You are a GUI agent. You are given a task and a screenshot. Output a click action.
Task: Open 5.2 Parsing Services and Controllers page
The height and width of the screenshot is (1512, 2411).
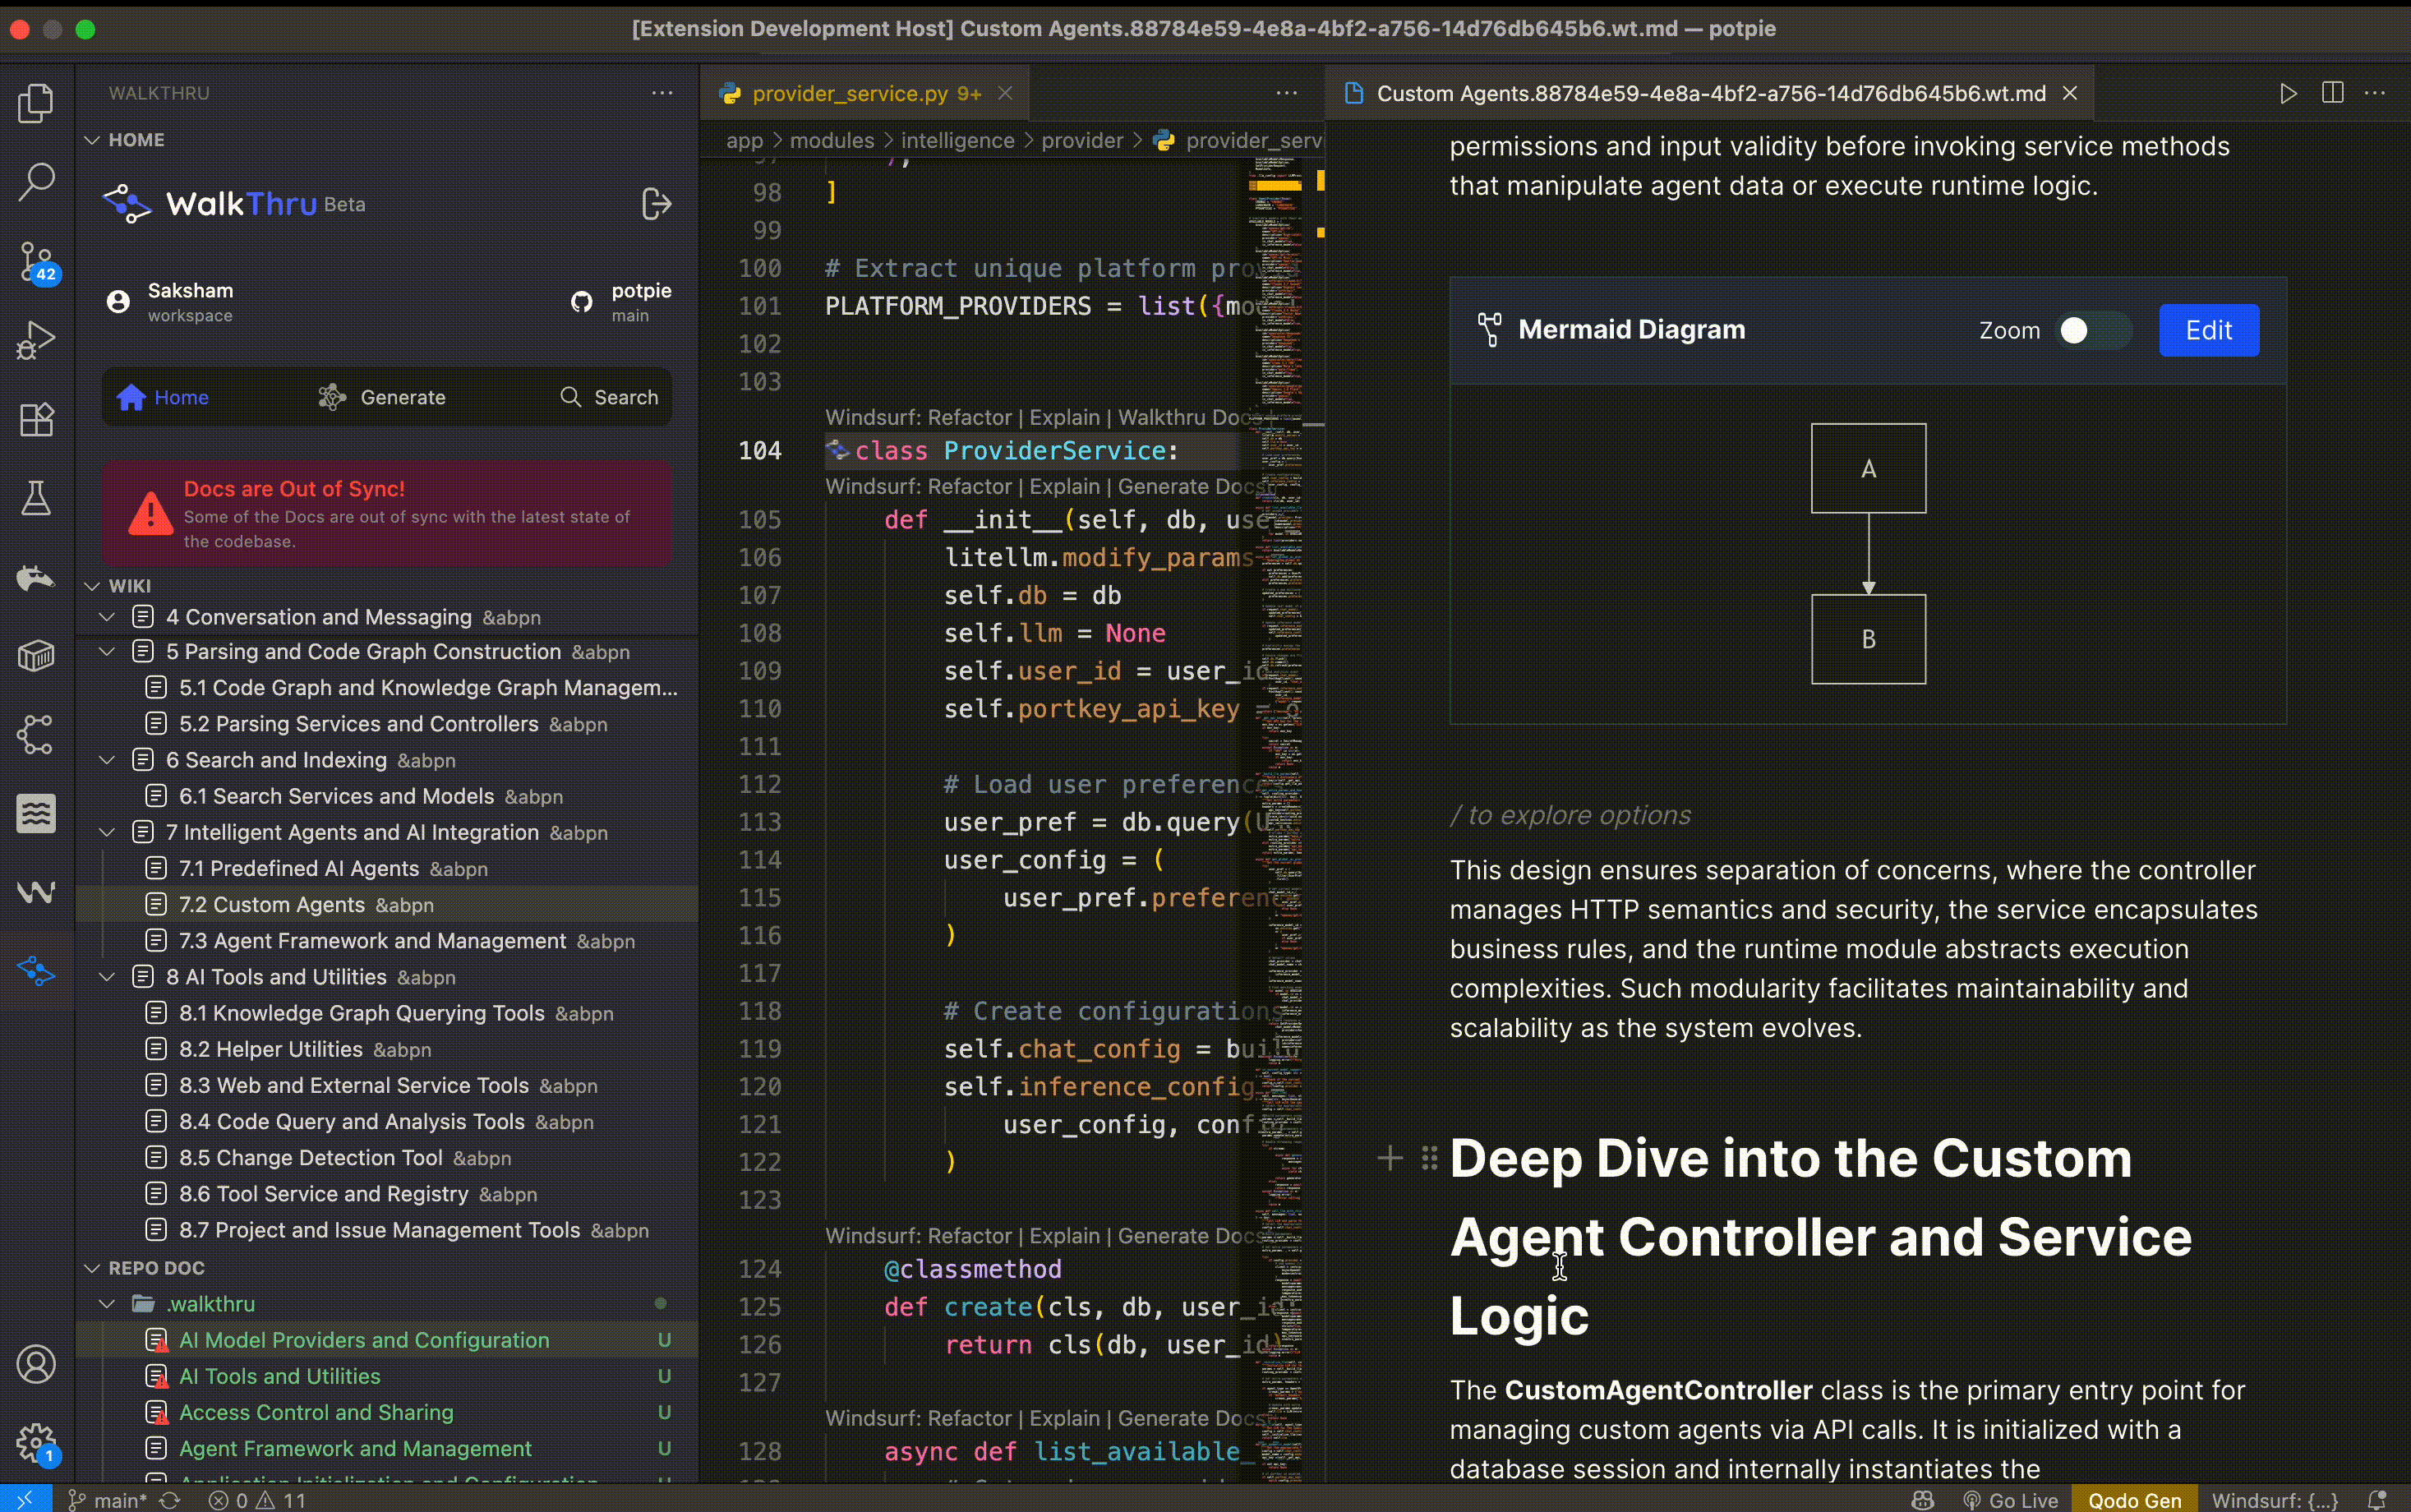tap(387, 724)
